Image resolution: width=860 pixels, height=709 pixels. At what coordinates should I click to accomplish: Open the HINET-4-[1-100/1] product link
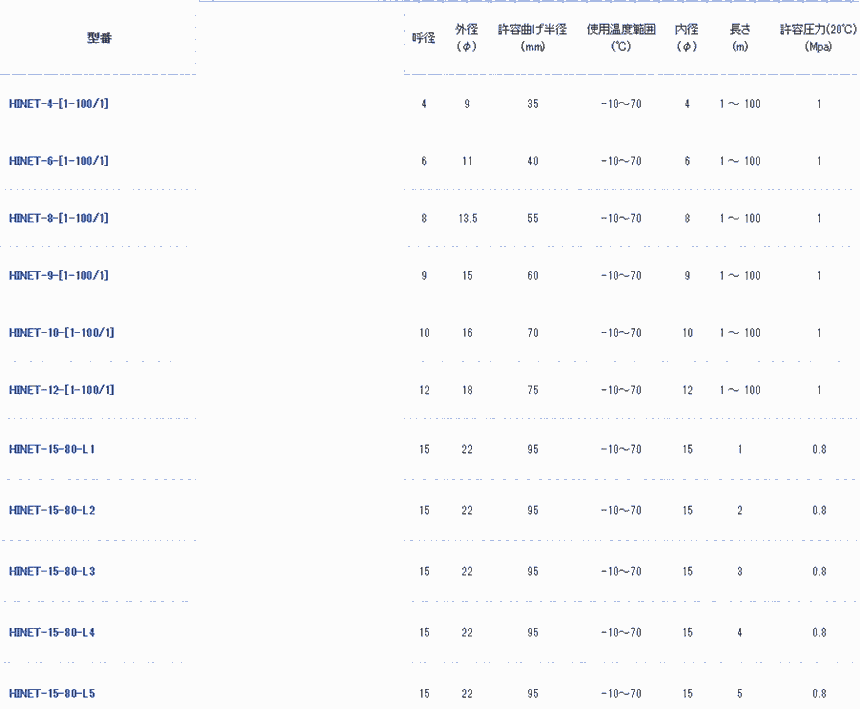coord(58,104)
